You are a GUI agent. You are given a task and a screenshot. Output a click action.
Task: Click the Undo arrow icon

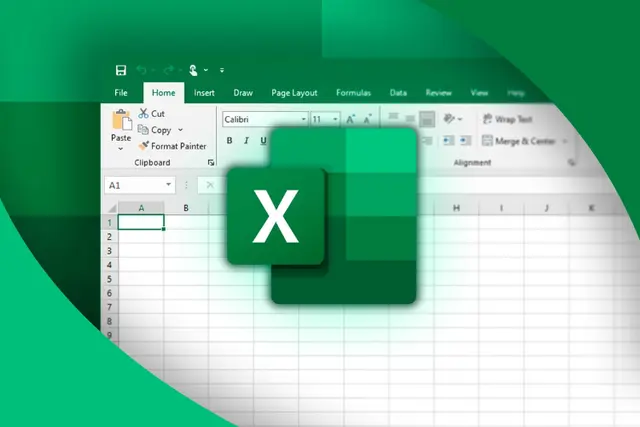[x=141, y=70]
